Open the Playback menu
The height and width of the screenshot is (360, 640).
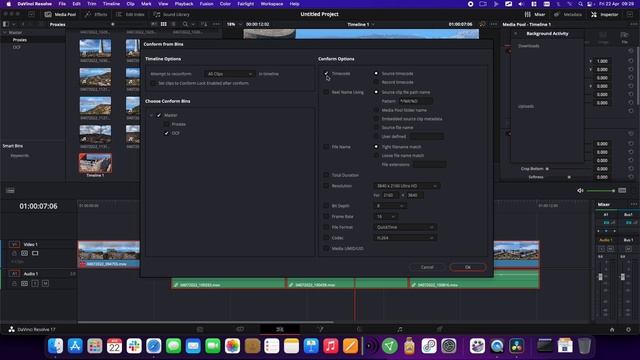tap(184, 4)
